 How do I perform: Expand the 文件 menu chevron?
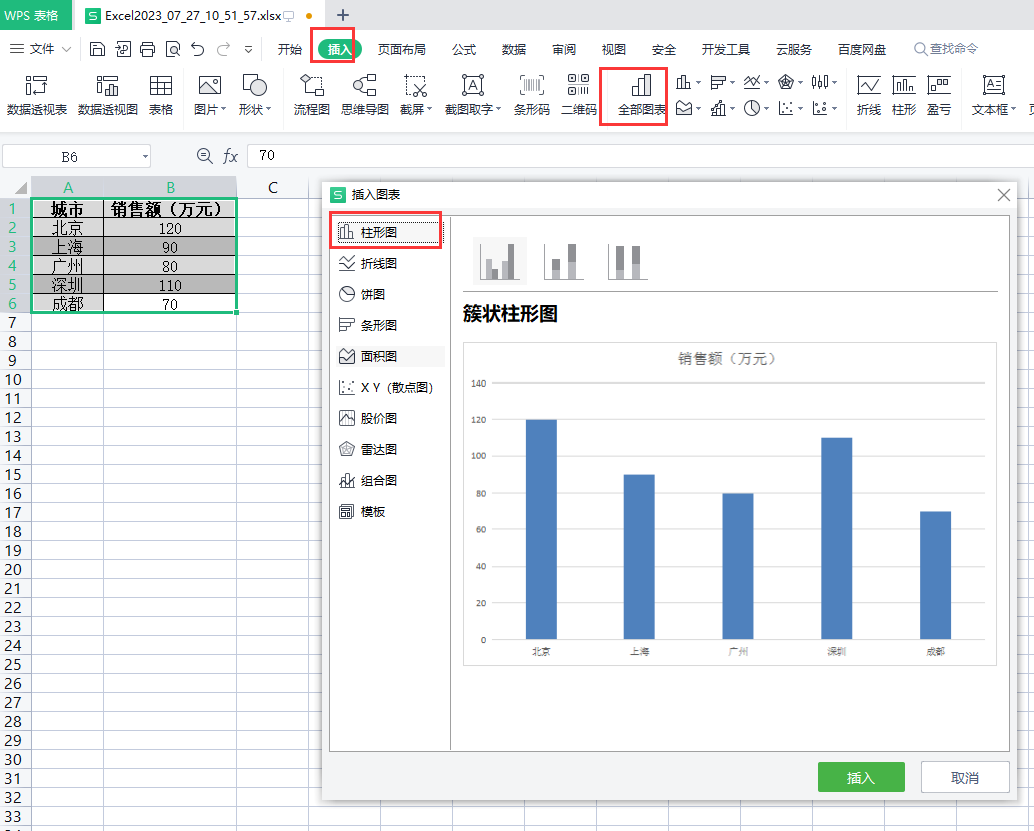click(x=66, y=49)
